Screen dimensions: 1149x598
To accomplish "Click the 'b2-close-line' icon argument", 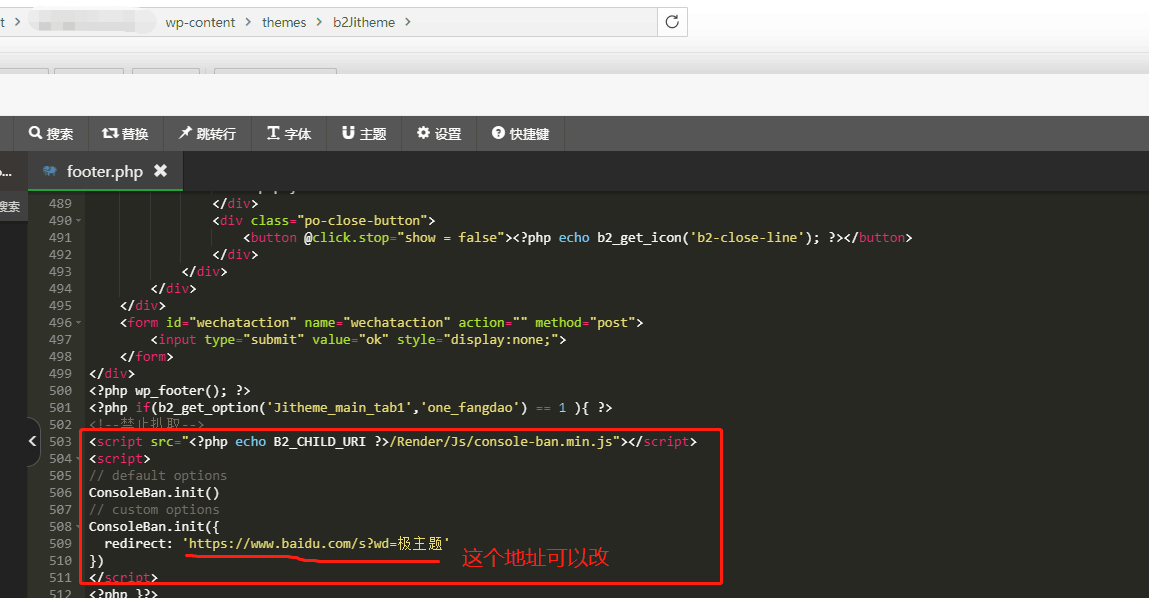I will coord(746,237).
